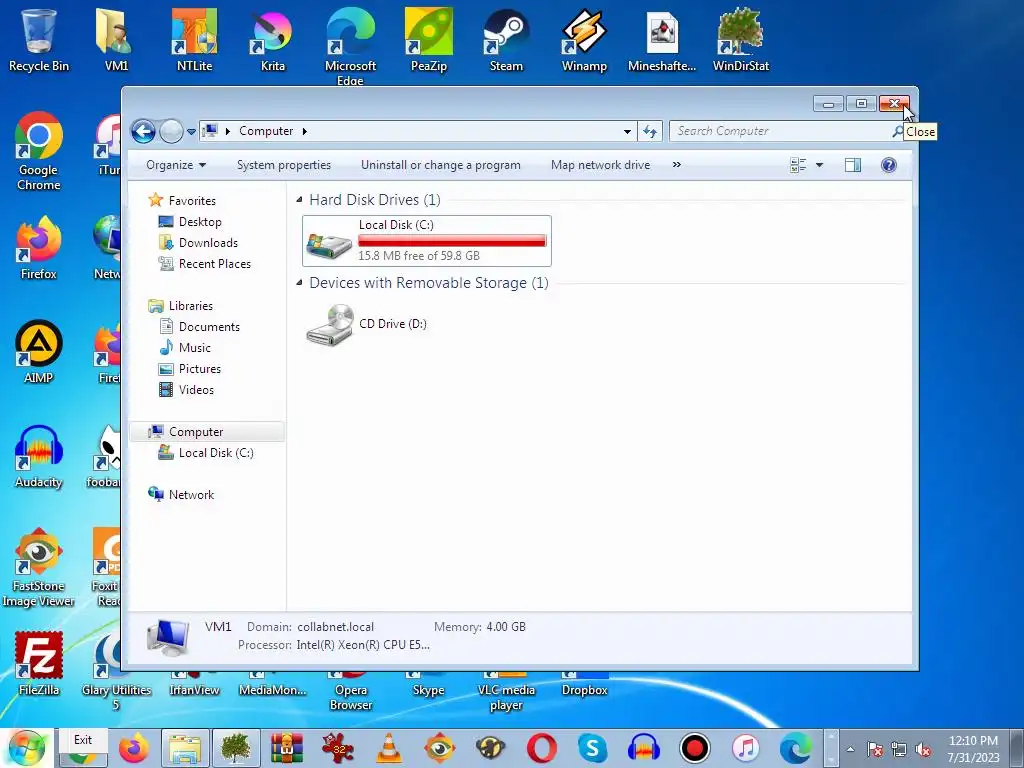Open recent pages dropdown next to nav arrows
The width and height of the screenshot is (1024, 768).
coord(191,131)
